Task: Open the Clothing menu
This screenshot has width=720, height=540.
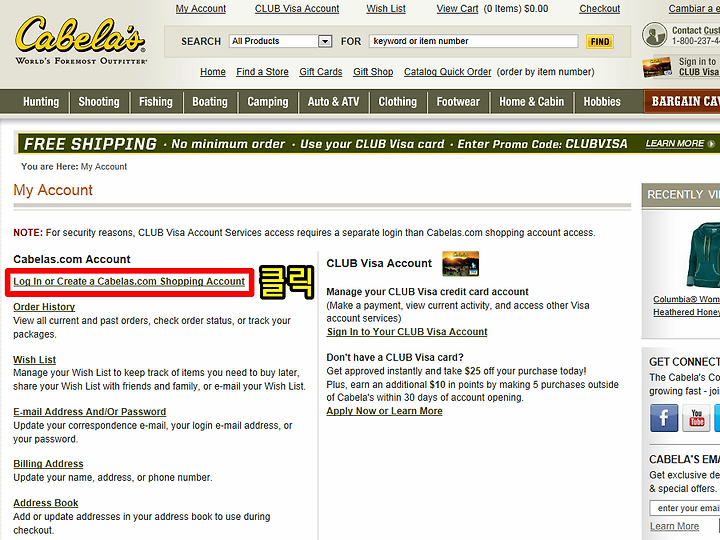Action: coord(398,101)
